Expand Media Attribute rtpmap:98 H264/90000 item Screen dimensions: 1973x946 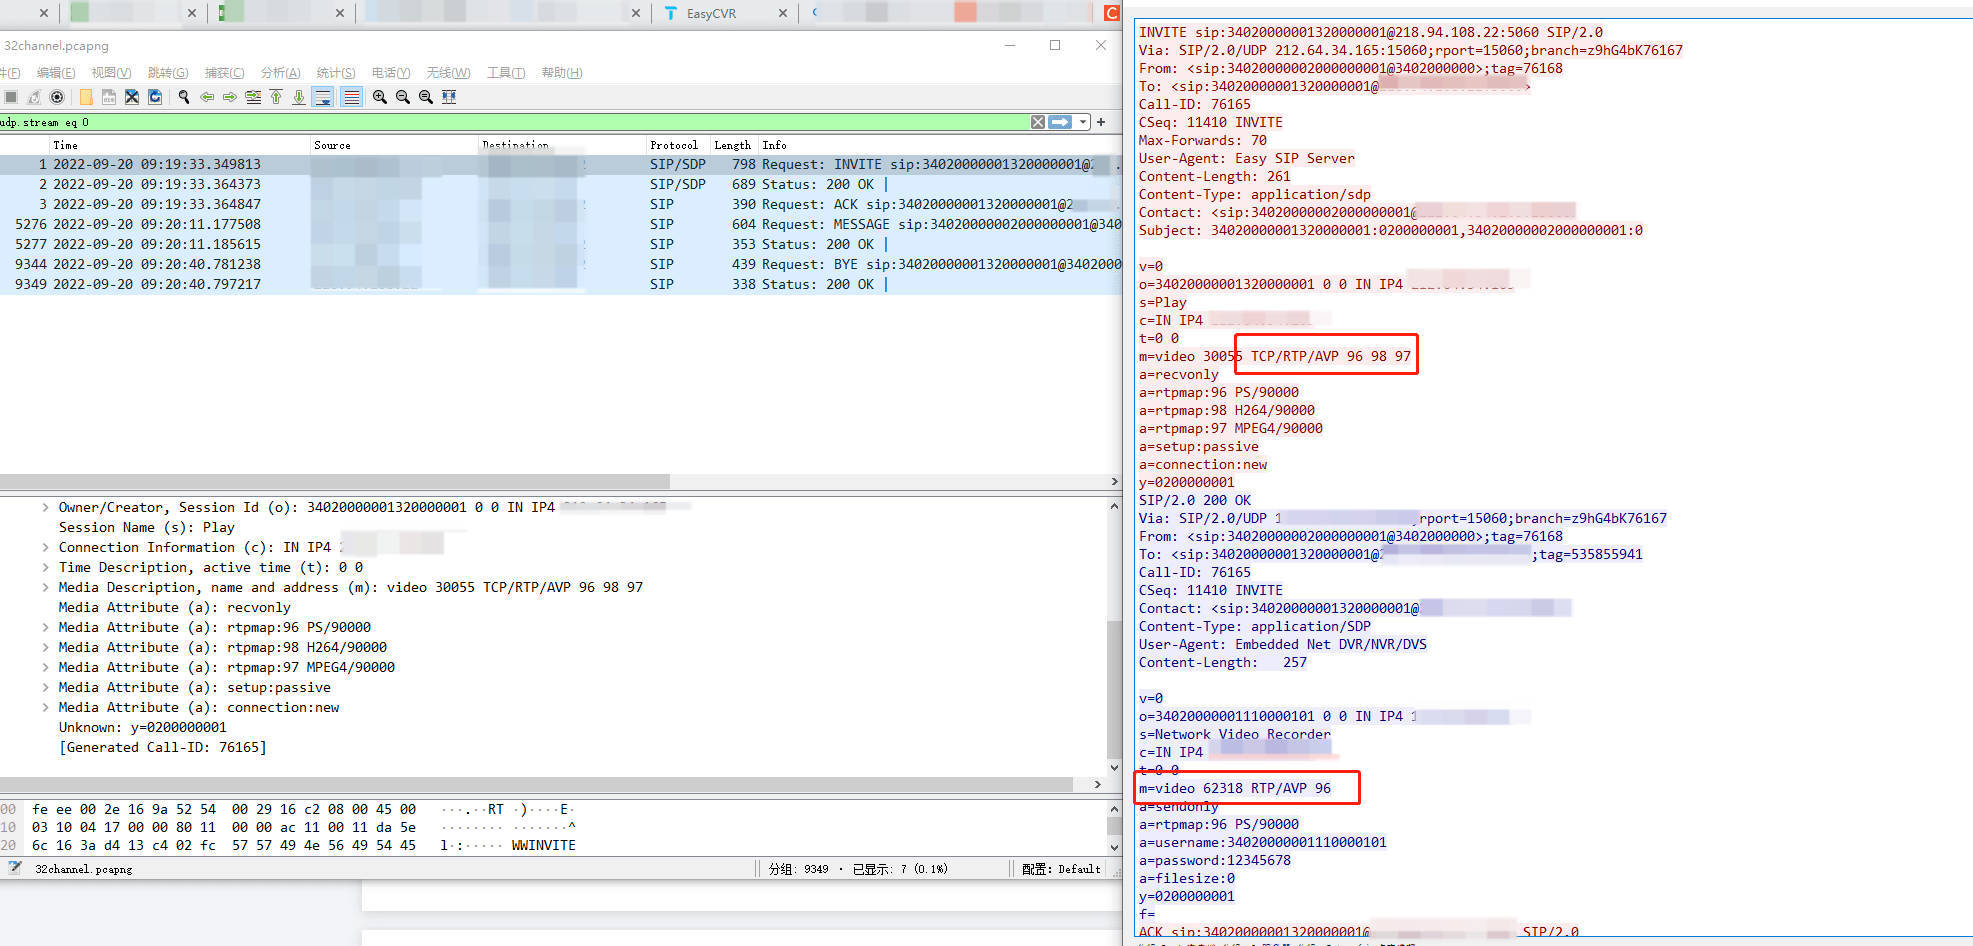tap(45, 647)
